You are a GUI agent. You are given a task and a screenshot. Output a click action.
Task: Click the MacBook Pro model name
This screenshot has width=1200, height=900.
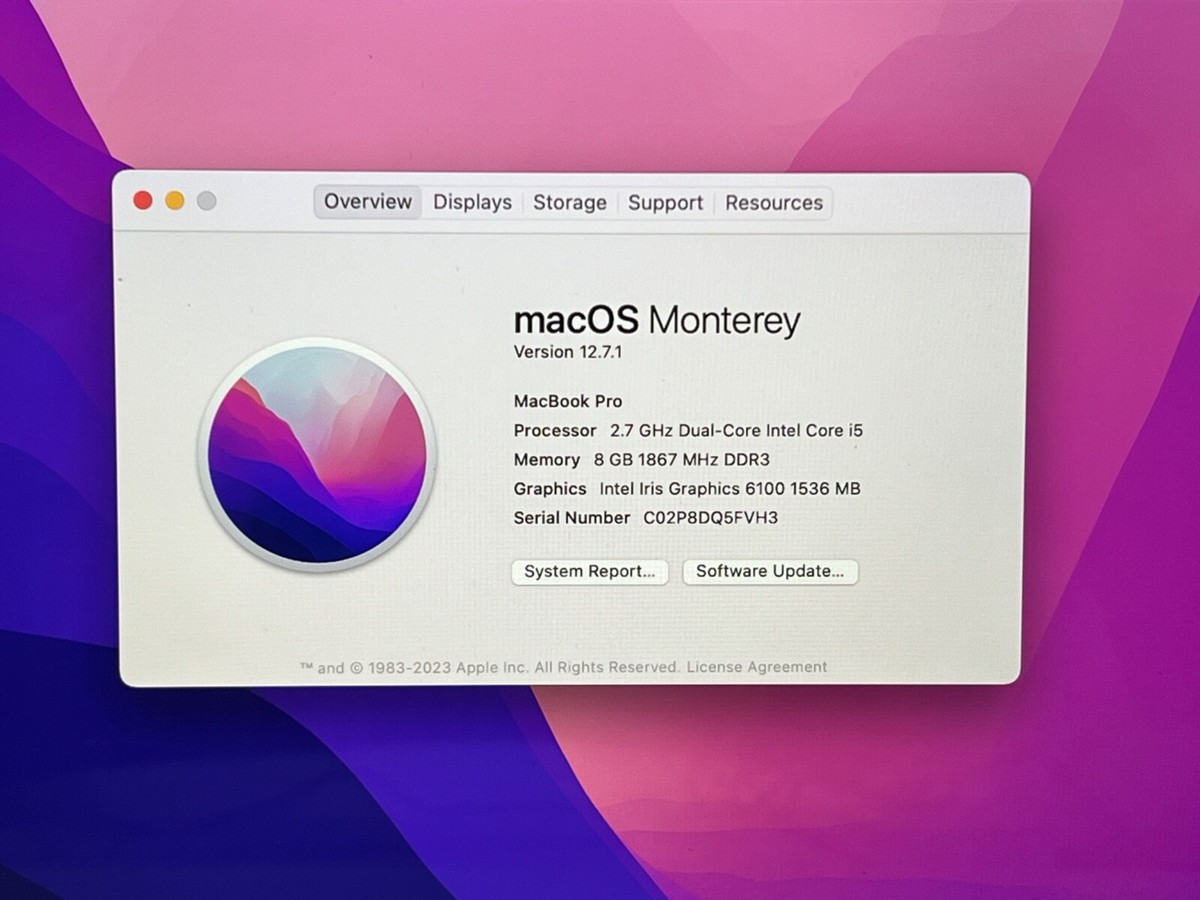click(568, 401)
